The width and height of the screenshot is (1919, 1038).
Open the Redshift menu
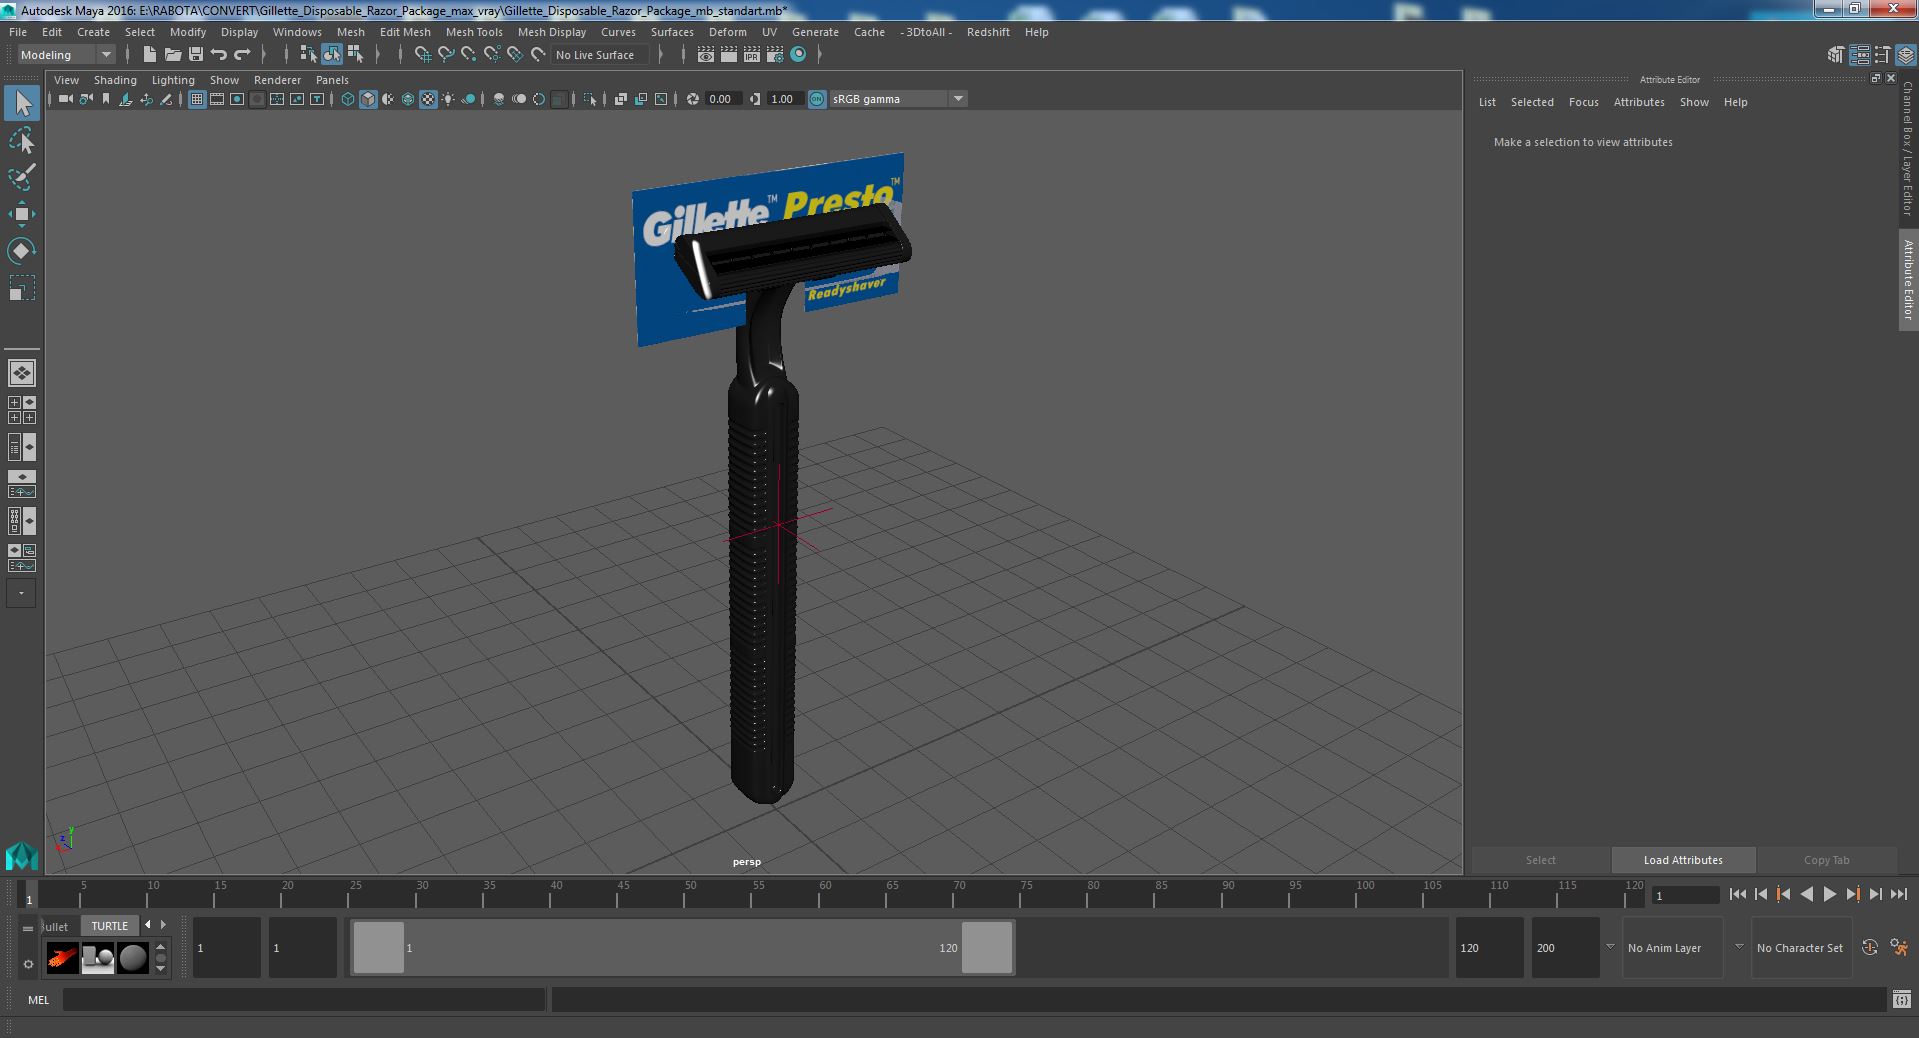988,32
